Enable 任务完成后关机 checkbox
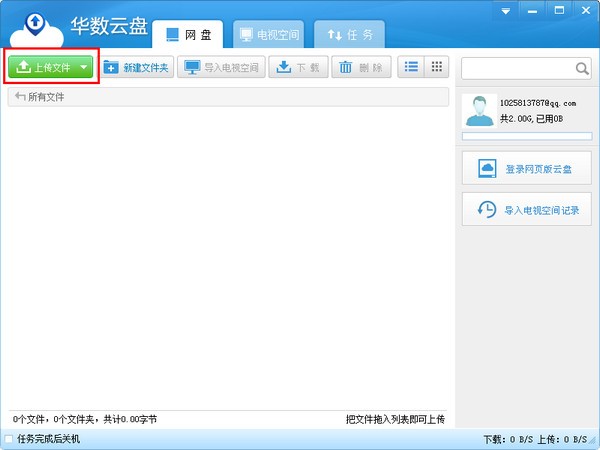The width and height of the screenshot is (600, 450). click(9, 439)
